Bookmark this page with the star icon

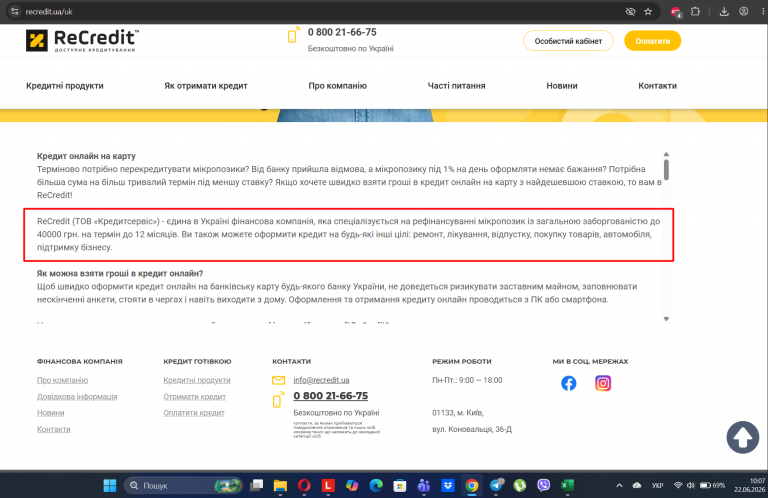point(648,11)
